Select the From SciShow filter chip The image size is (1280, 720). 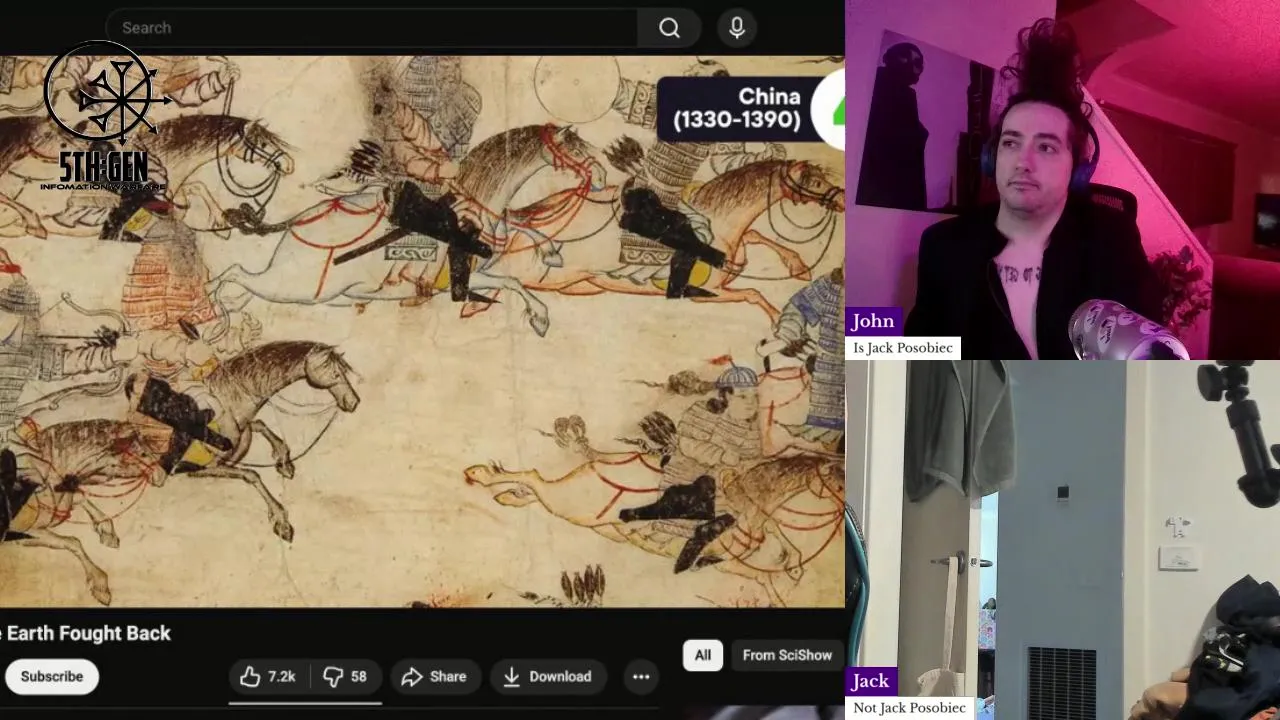coord(787,655)
